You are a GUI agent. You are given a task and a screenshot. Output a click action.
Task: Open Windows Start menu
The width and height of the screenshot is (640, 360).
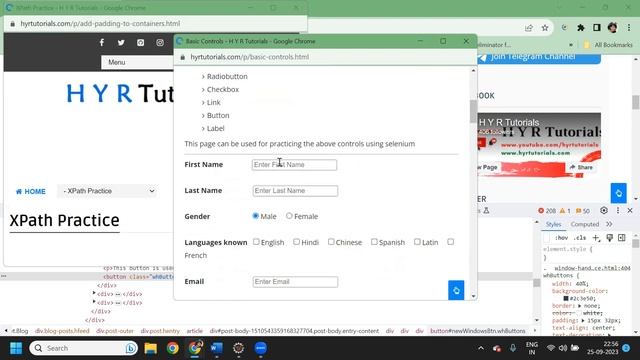pos(16,348)
